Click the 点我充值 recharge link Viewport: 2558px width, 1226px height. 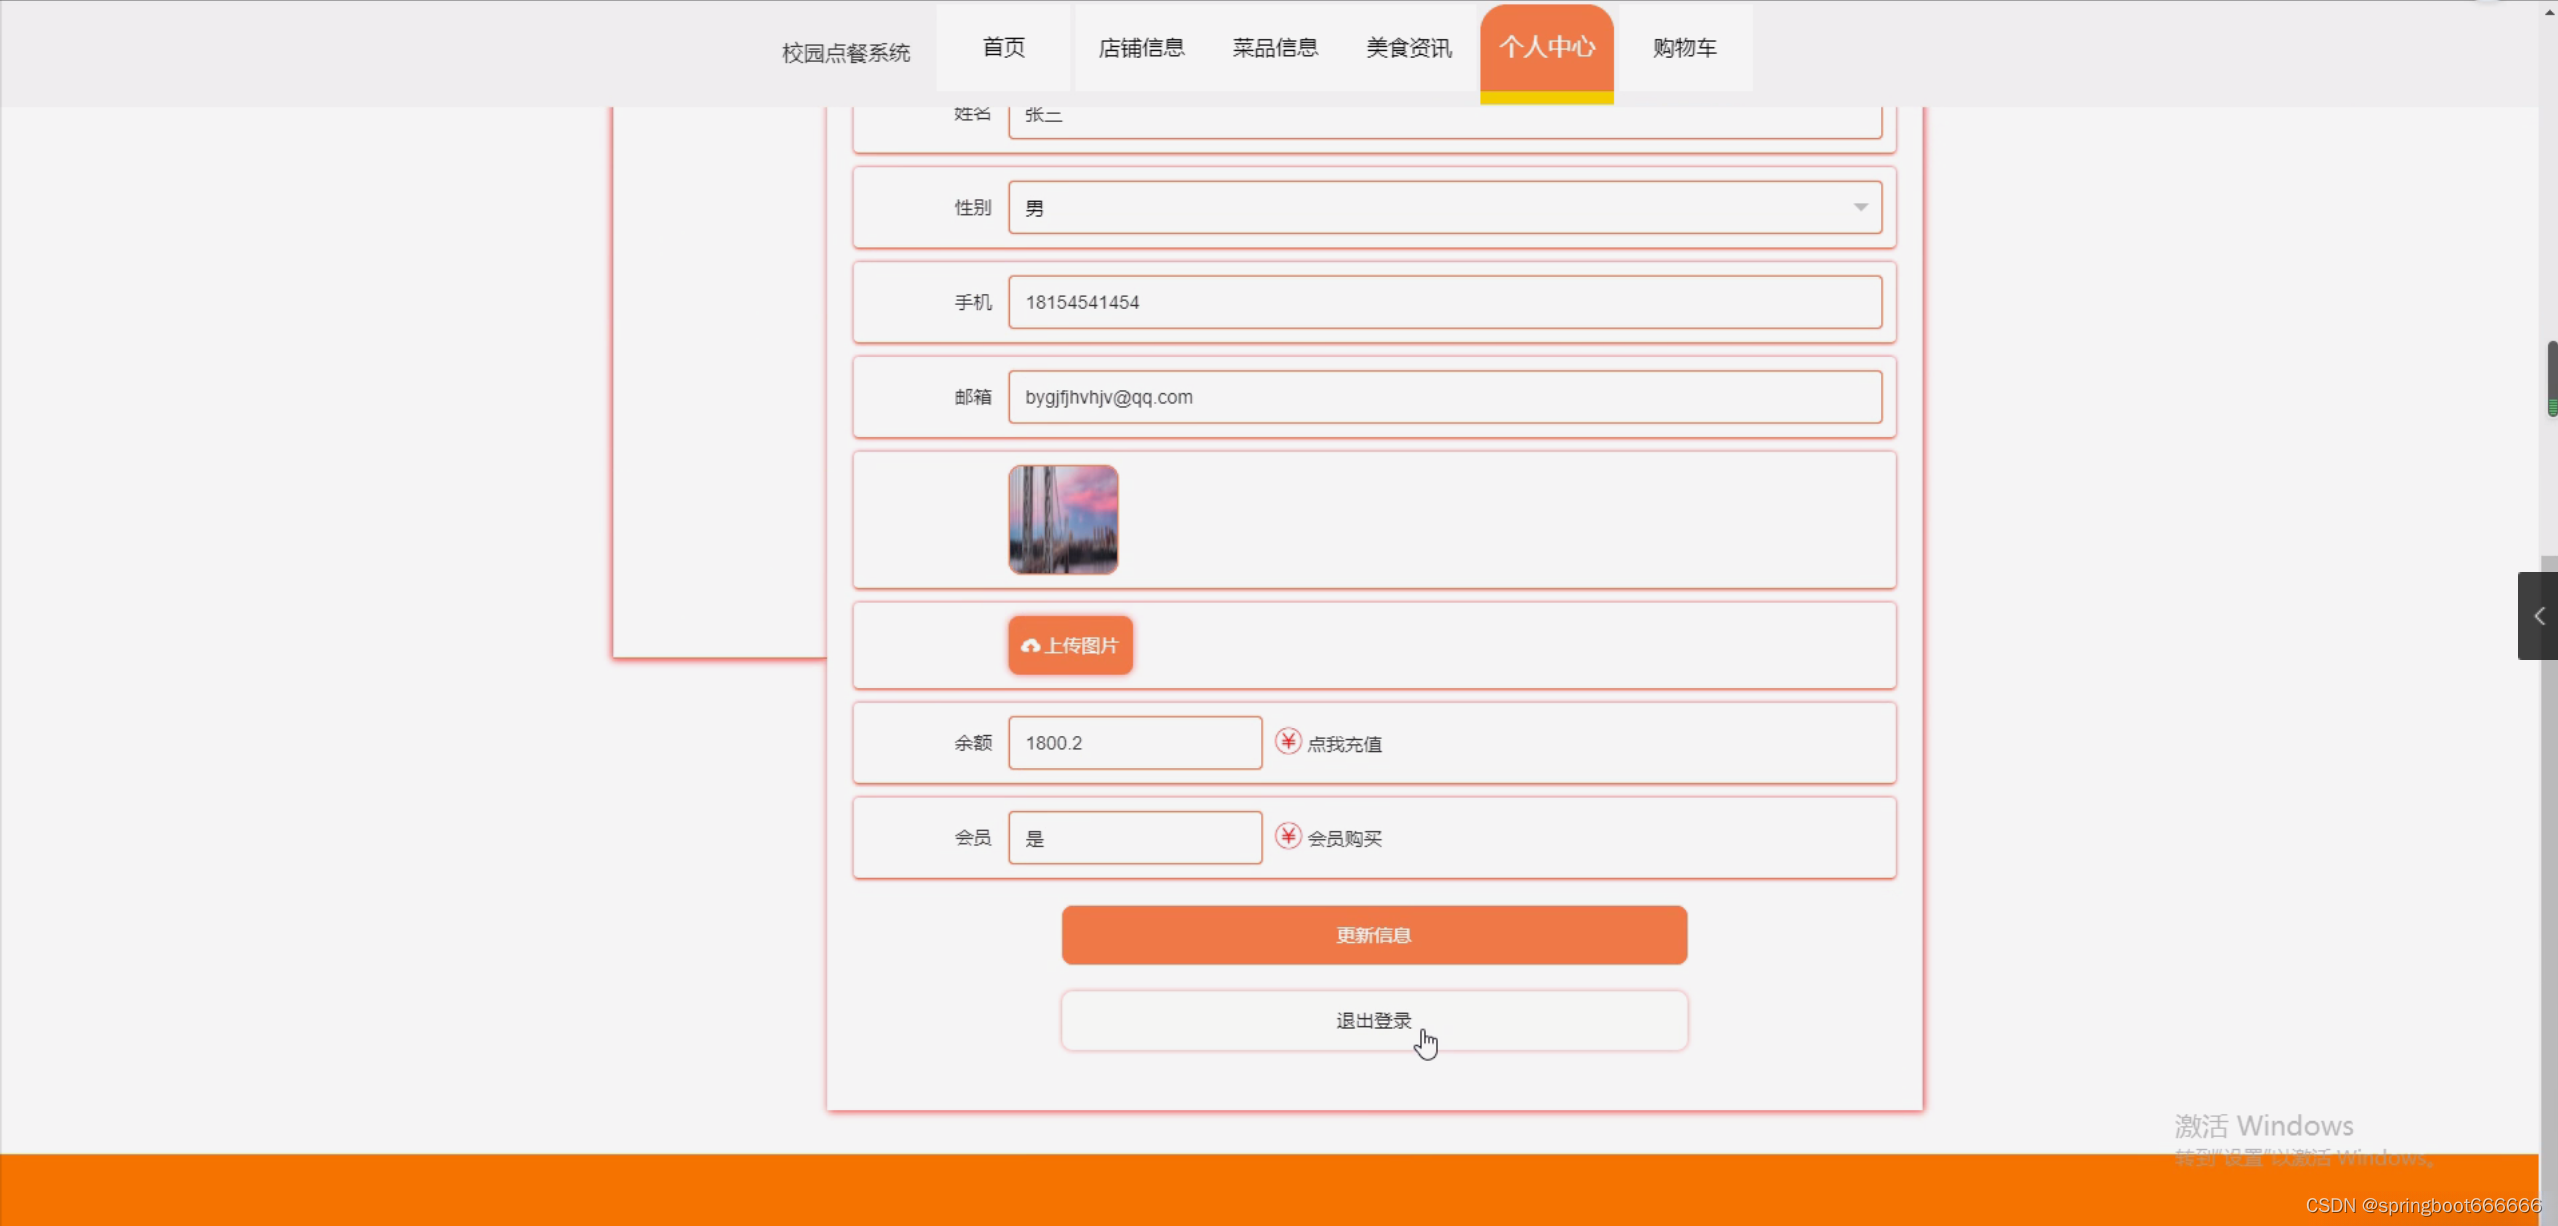point(1344,744)
